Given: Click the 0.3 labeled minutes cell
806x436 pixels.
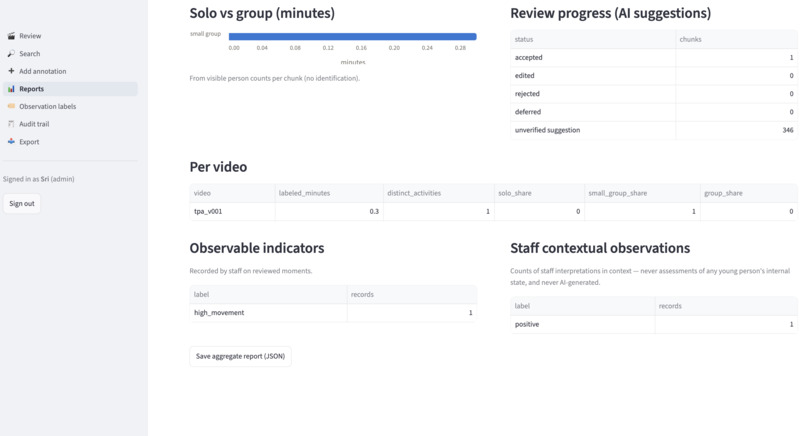Looking at the screenshot, I should coord(329,211).
